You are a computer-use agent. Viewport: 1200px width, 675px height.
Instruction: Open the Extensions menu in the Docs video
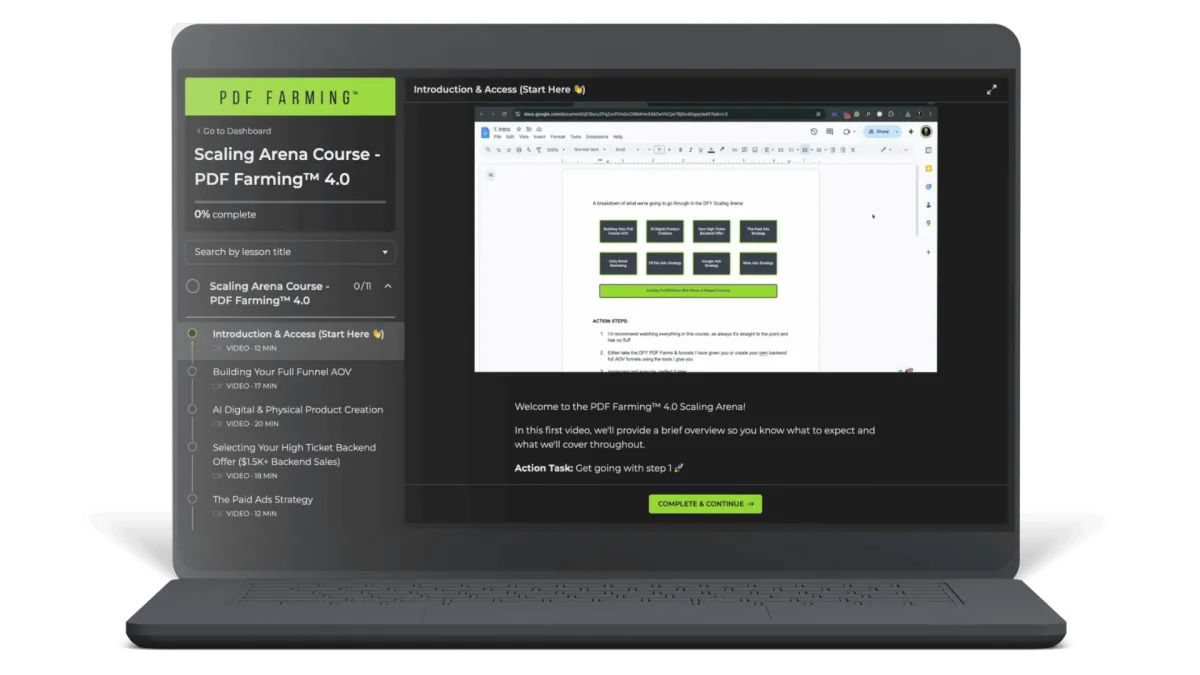597,137
